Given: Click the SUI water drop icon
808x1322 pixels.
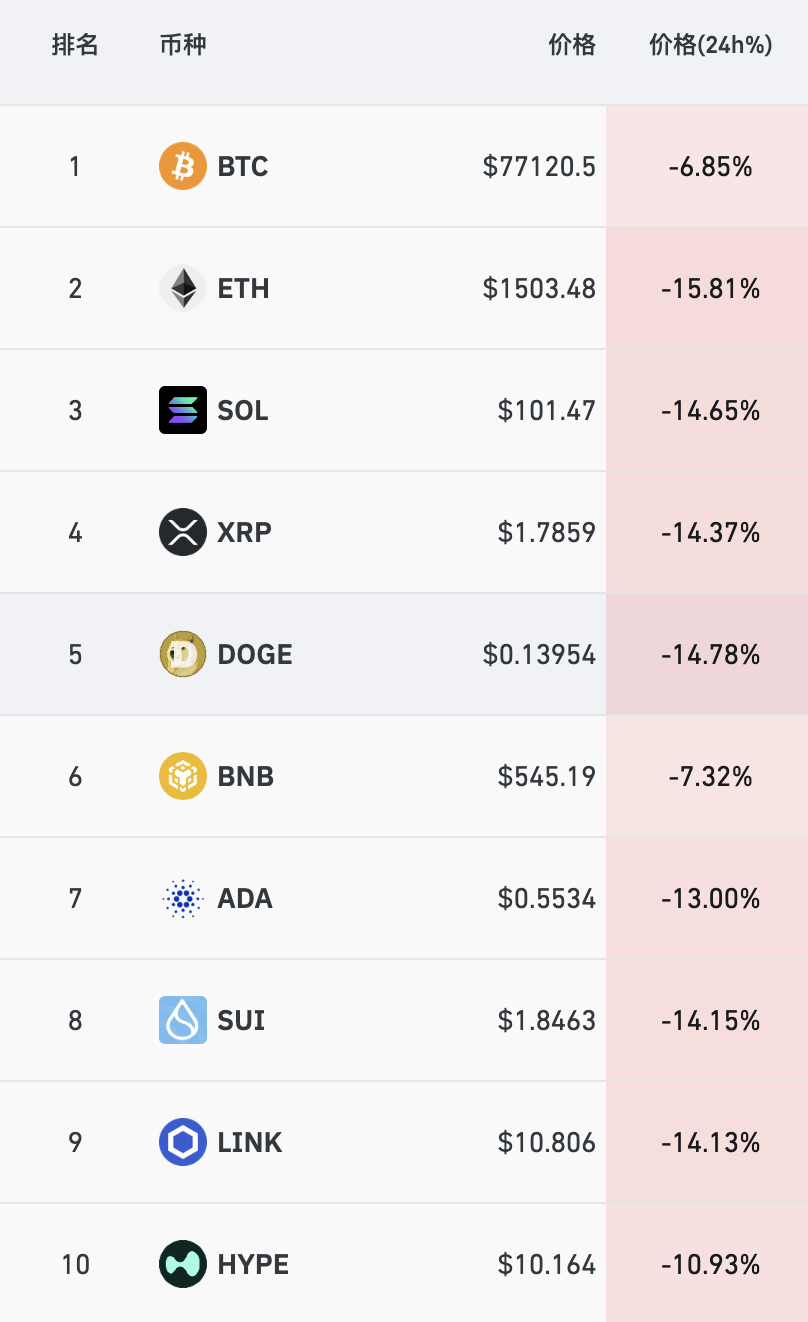Looking at the screenshot, I should pos(183,1020).
